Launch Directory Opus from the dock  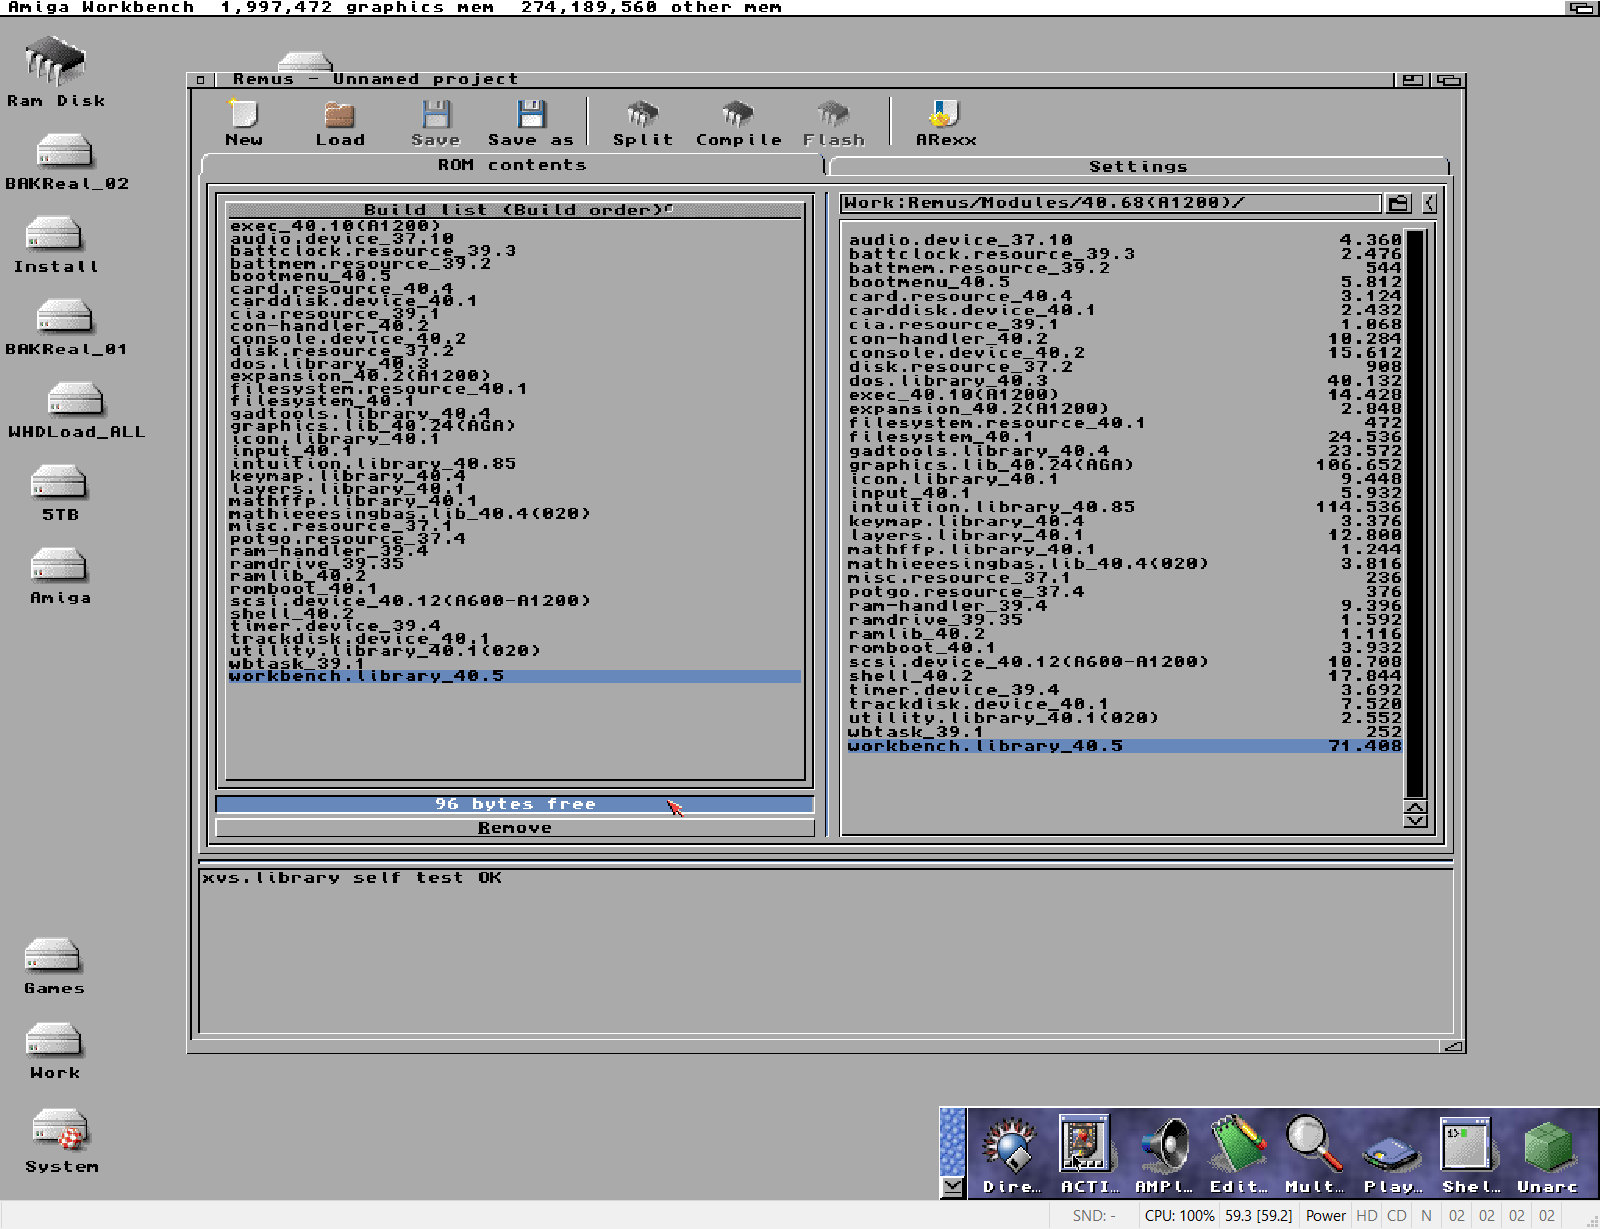[x=1011, y=1155]
